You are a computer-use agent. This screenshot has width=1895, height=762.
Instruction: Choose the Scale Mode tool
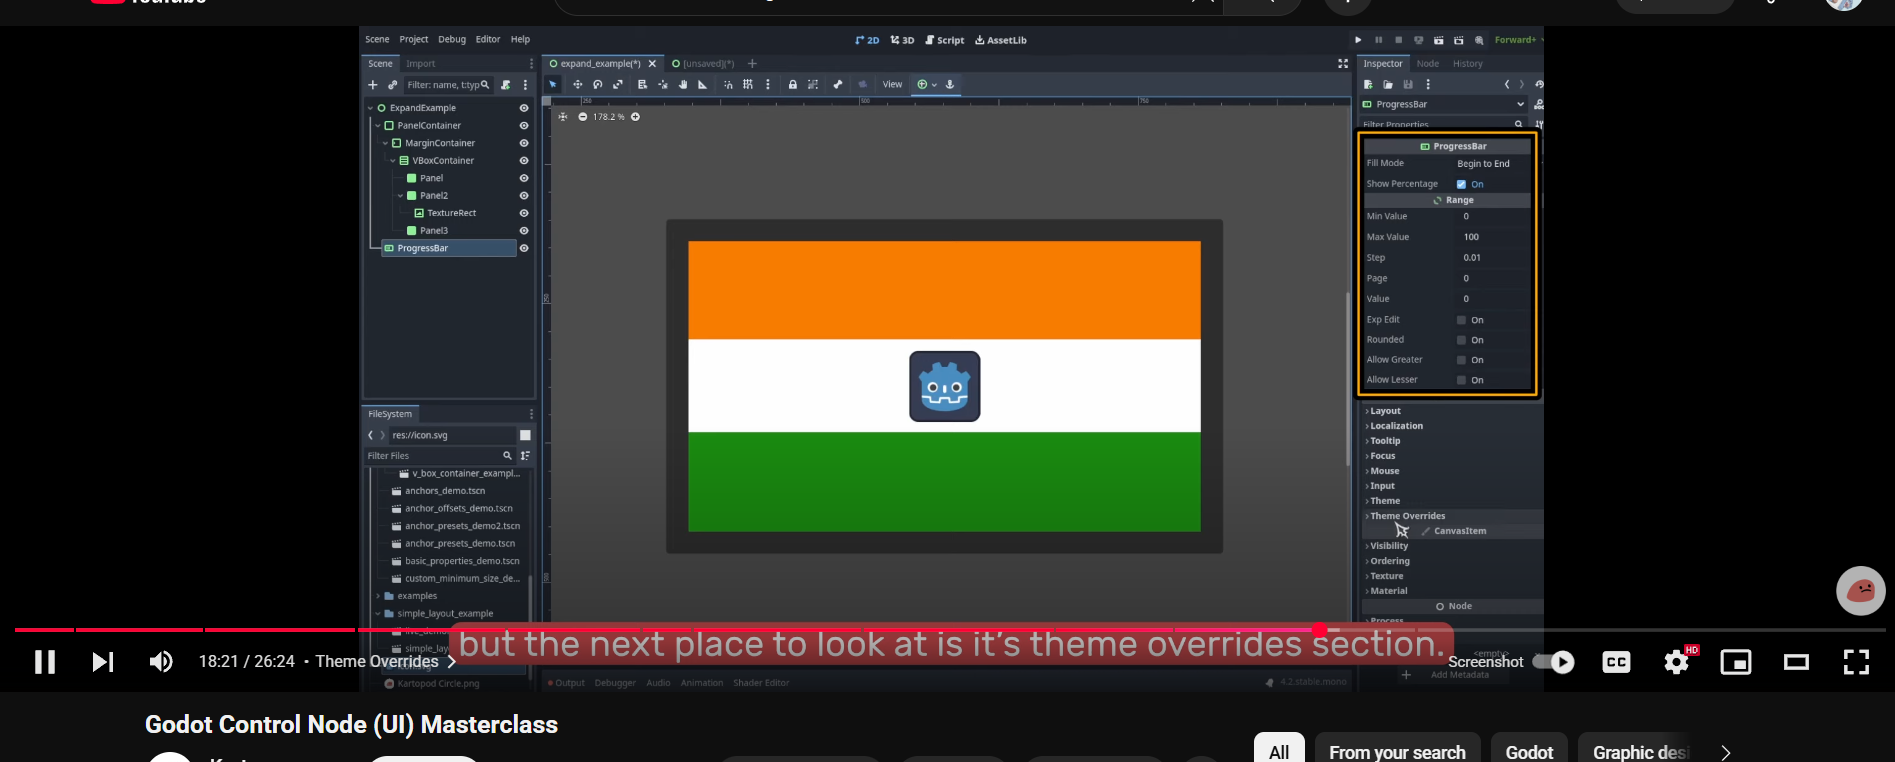[617, 85]
